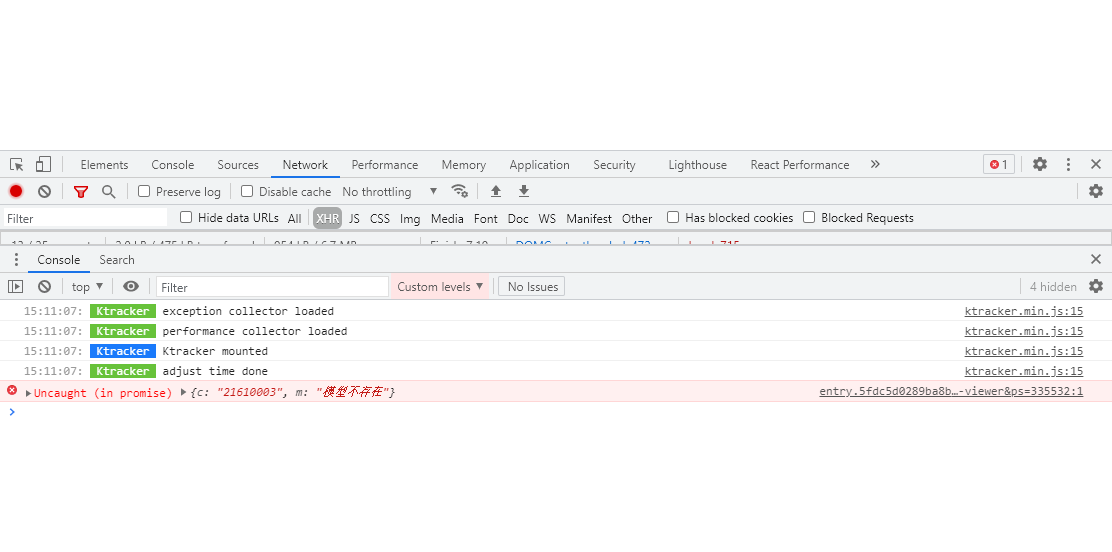
Task: Create a live expression with the eye icon
Action: 130,287
